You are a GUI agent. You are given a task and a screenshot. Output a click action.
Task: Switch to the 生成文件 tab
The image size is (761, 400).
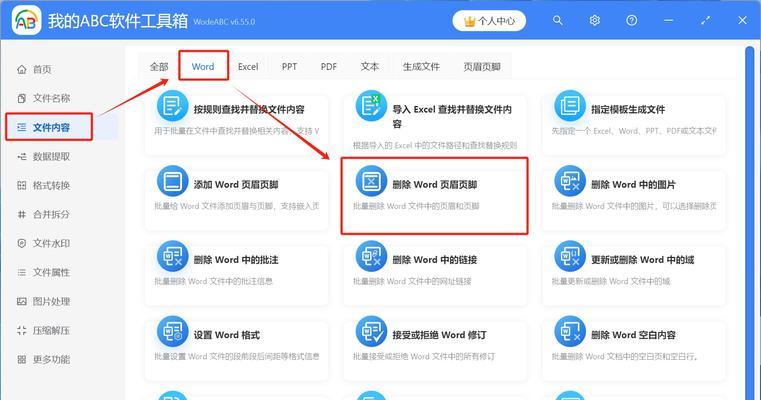[x=421, y=67]
